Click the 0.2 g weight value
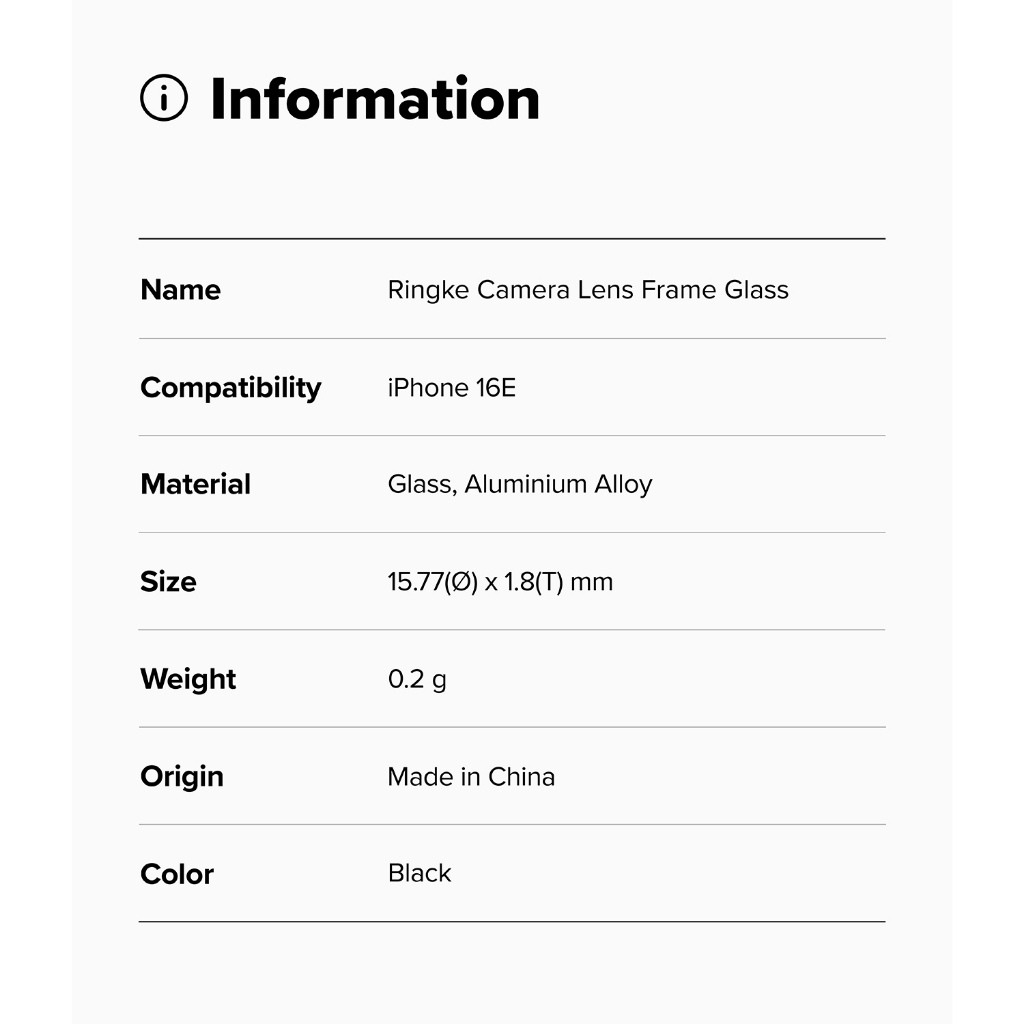 417,679
